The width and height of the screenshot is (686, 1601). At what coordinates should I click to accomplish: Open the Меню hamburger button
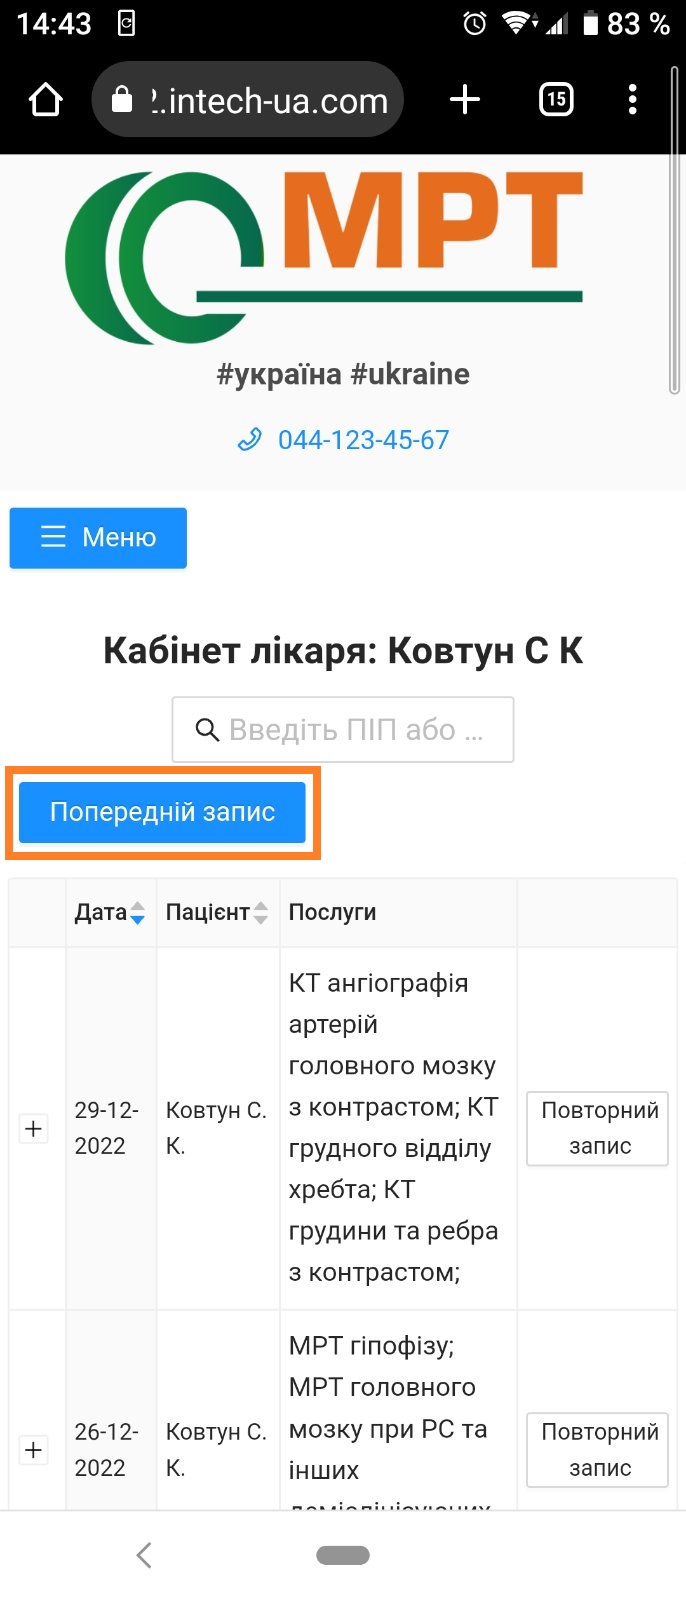click(98, 538)
